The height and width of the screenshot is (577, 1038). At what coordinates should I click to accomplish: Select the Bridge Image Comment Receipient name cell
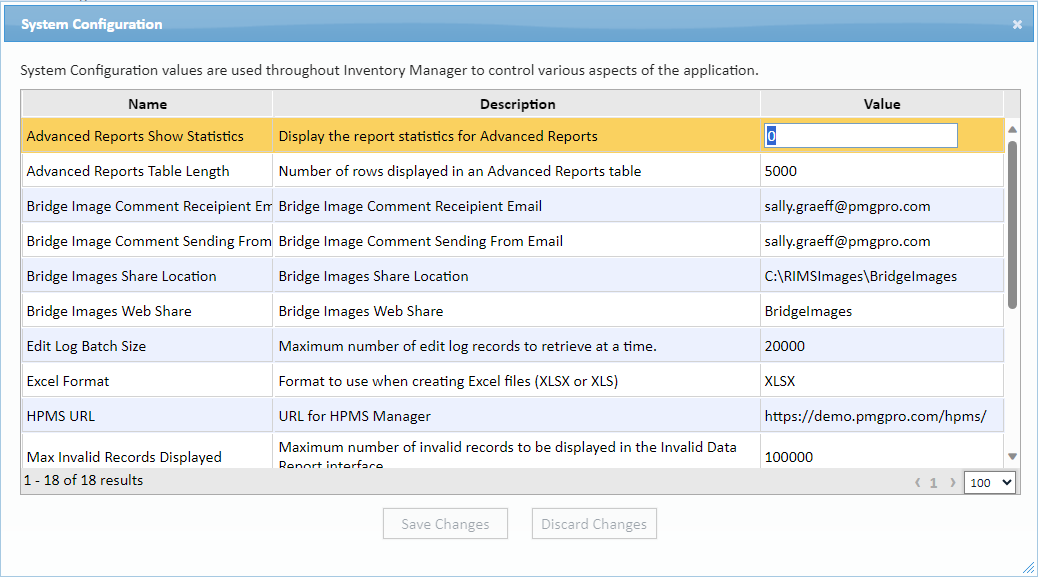pyautogui.click(x=147, y=206)
